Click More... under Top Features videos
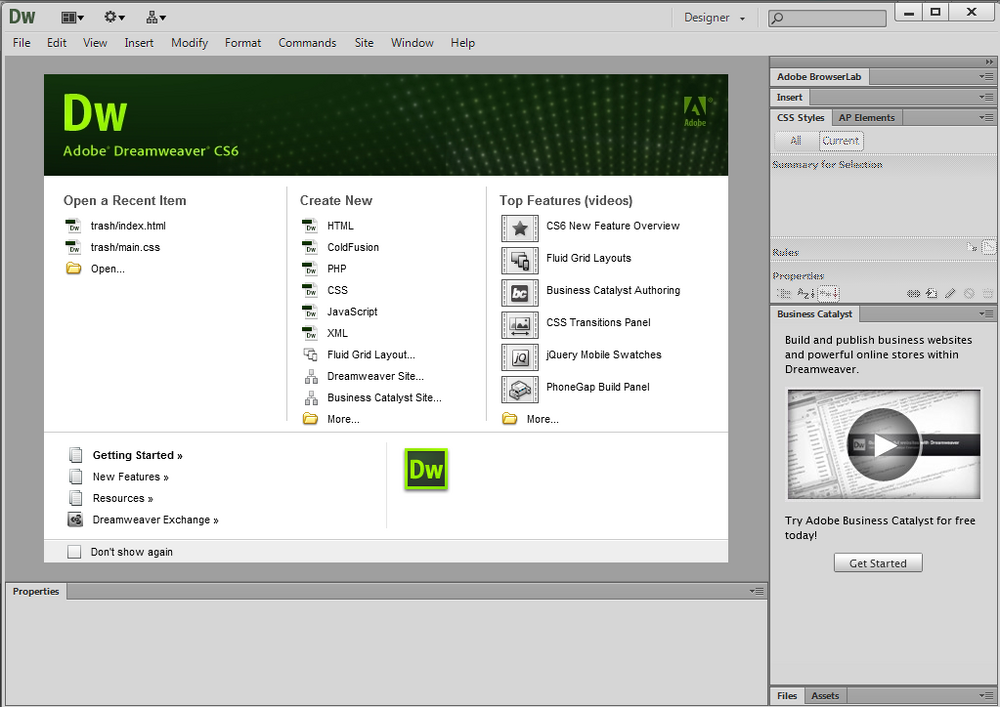The height and width of the screenshot is (707, 1000). pos(542,419)
